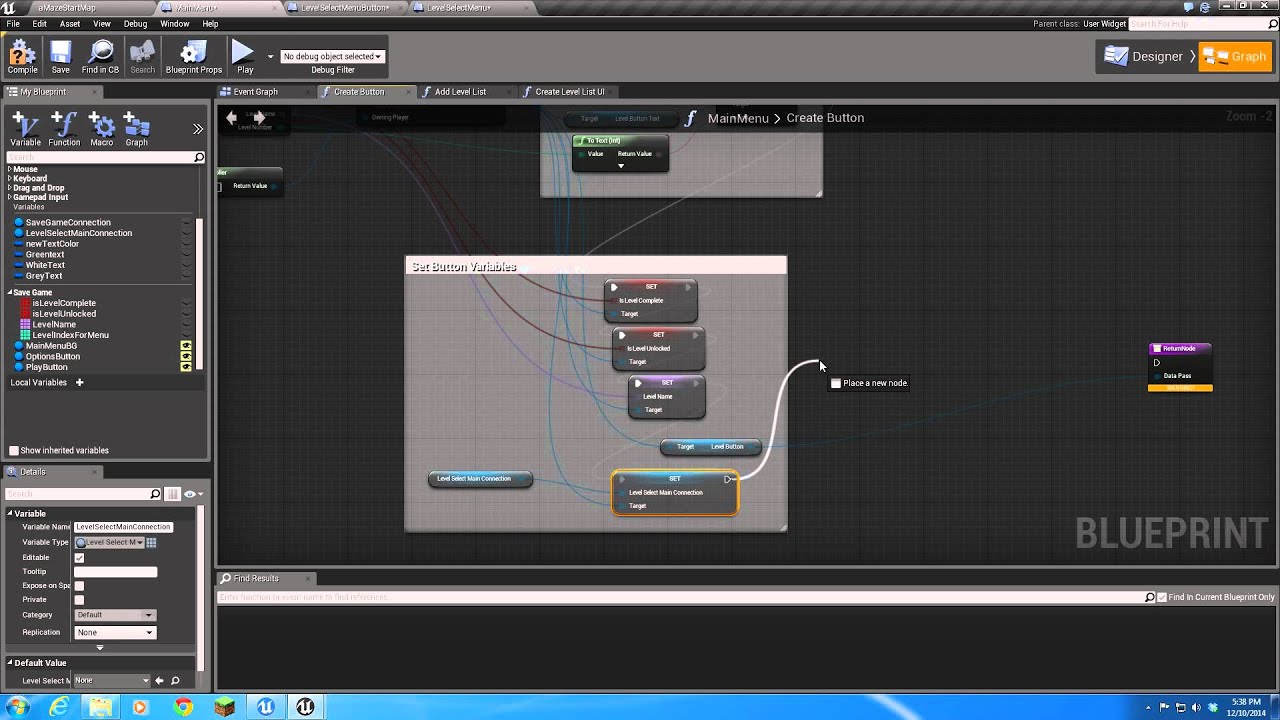Click the Find Results search field

point(680,597)
